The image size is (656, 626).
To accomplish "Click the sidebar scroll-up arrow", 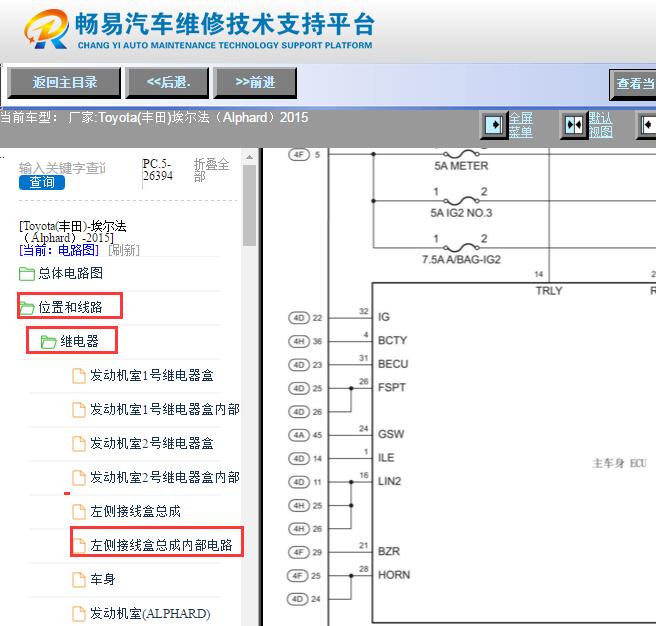I will 249,157.
